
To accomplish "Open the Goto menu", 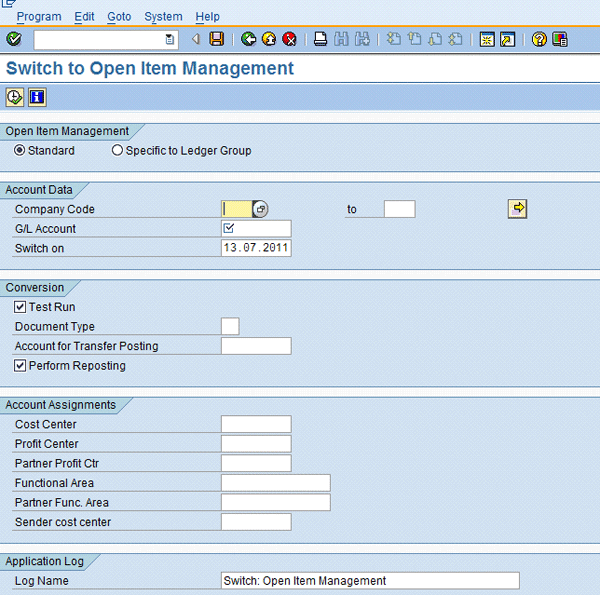I will tap(119, 17).
